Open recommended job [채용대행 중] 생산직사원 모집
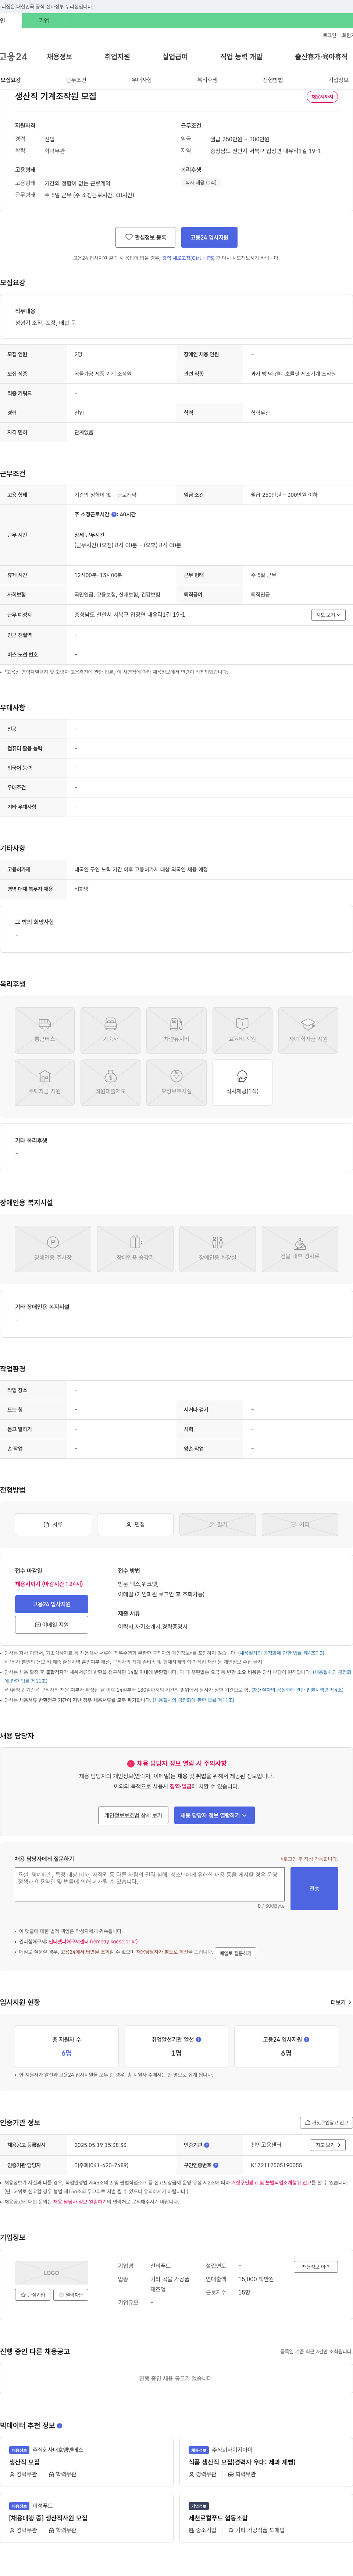This screenshot has height=2576, width=353. [48, 2517]
